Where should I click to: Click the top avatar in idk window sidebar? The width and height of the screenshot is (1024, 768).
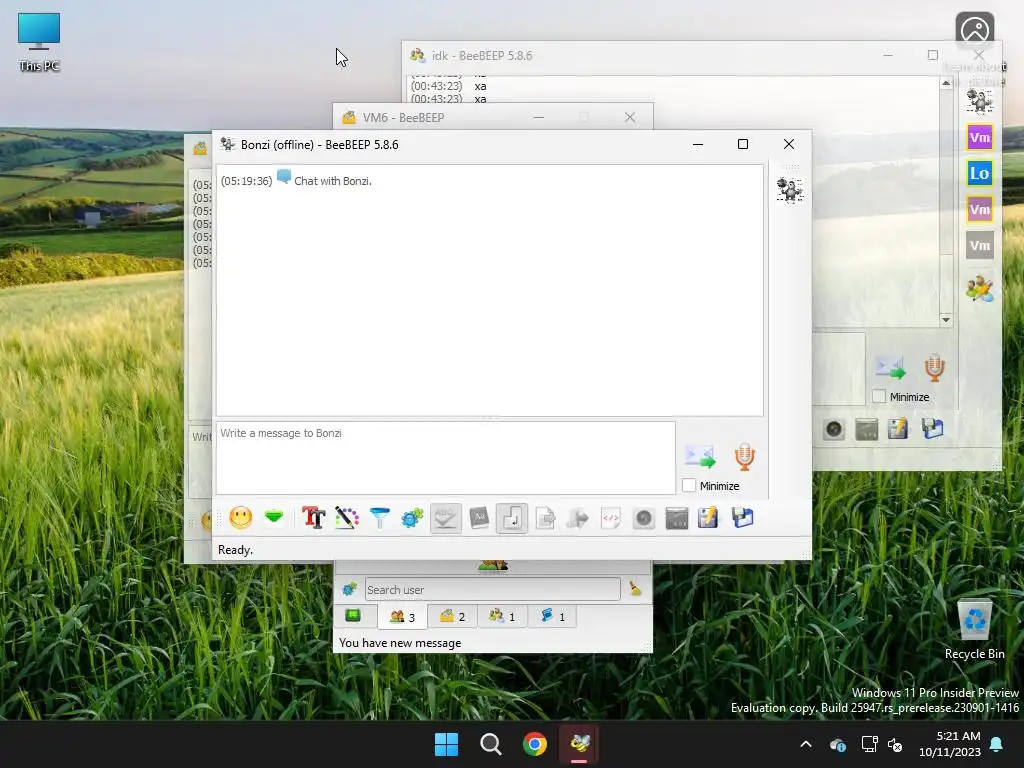[980, 101]
